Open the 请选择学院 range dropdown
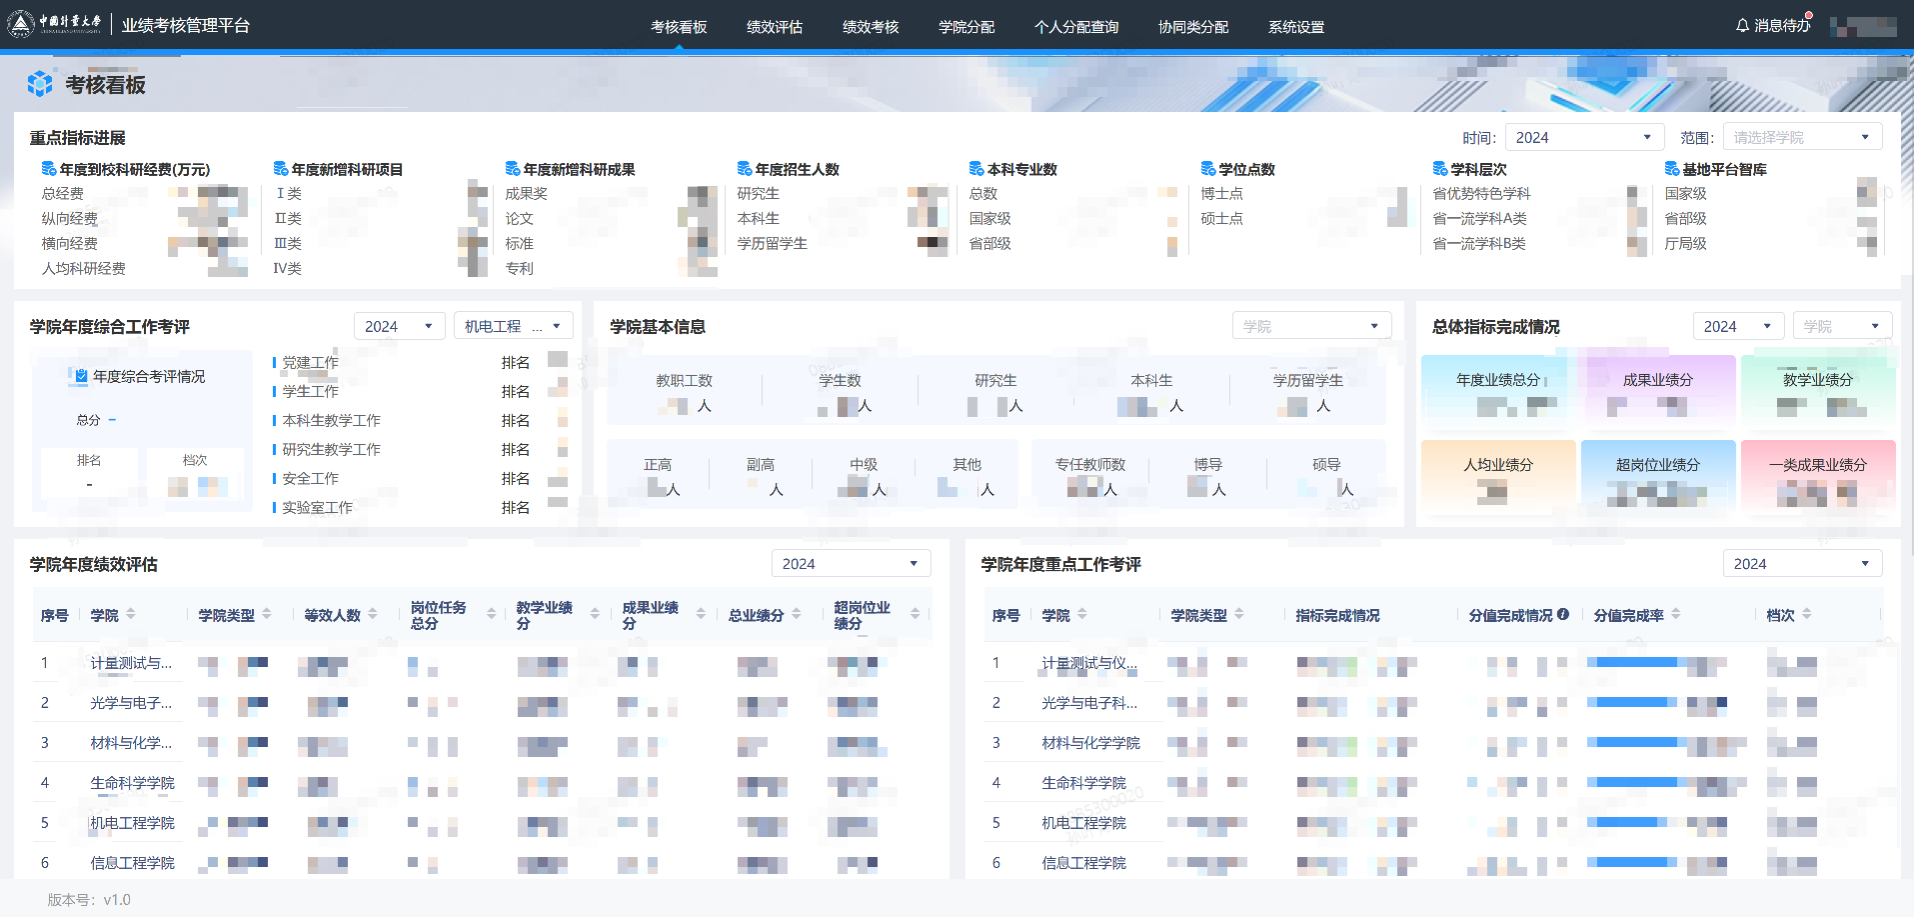 pyautogui.click(x=1801, y=138)
